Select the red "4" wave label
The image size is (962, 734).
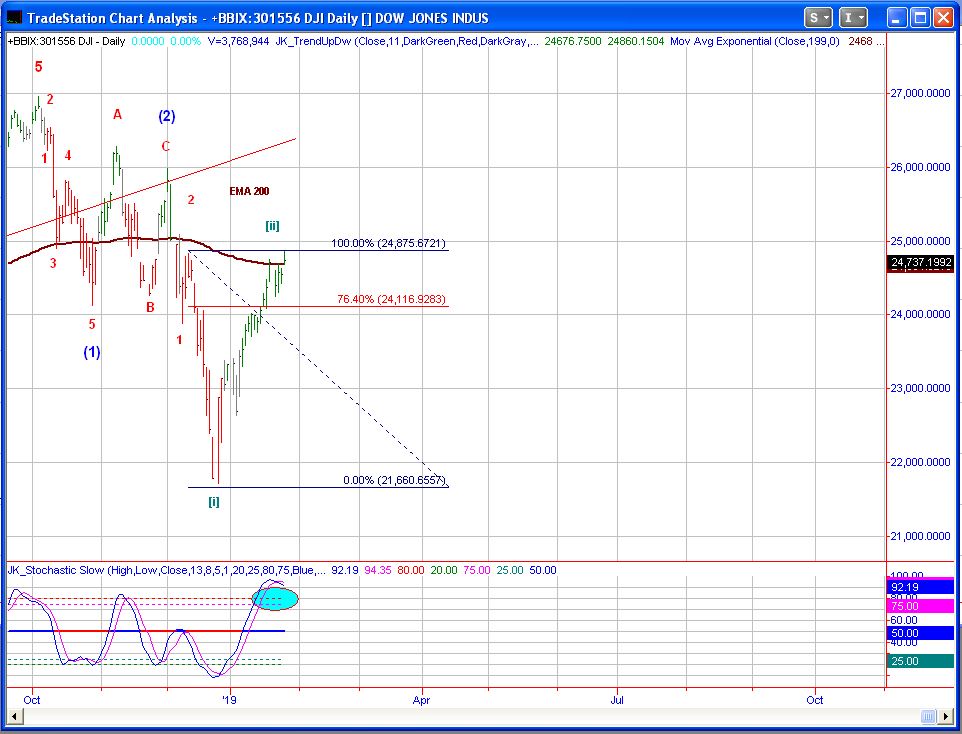(x=67, y=155)
